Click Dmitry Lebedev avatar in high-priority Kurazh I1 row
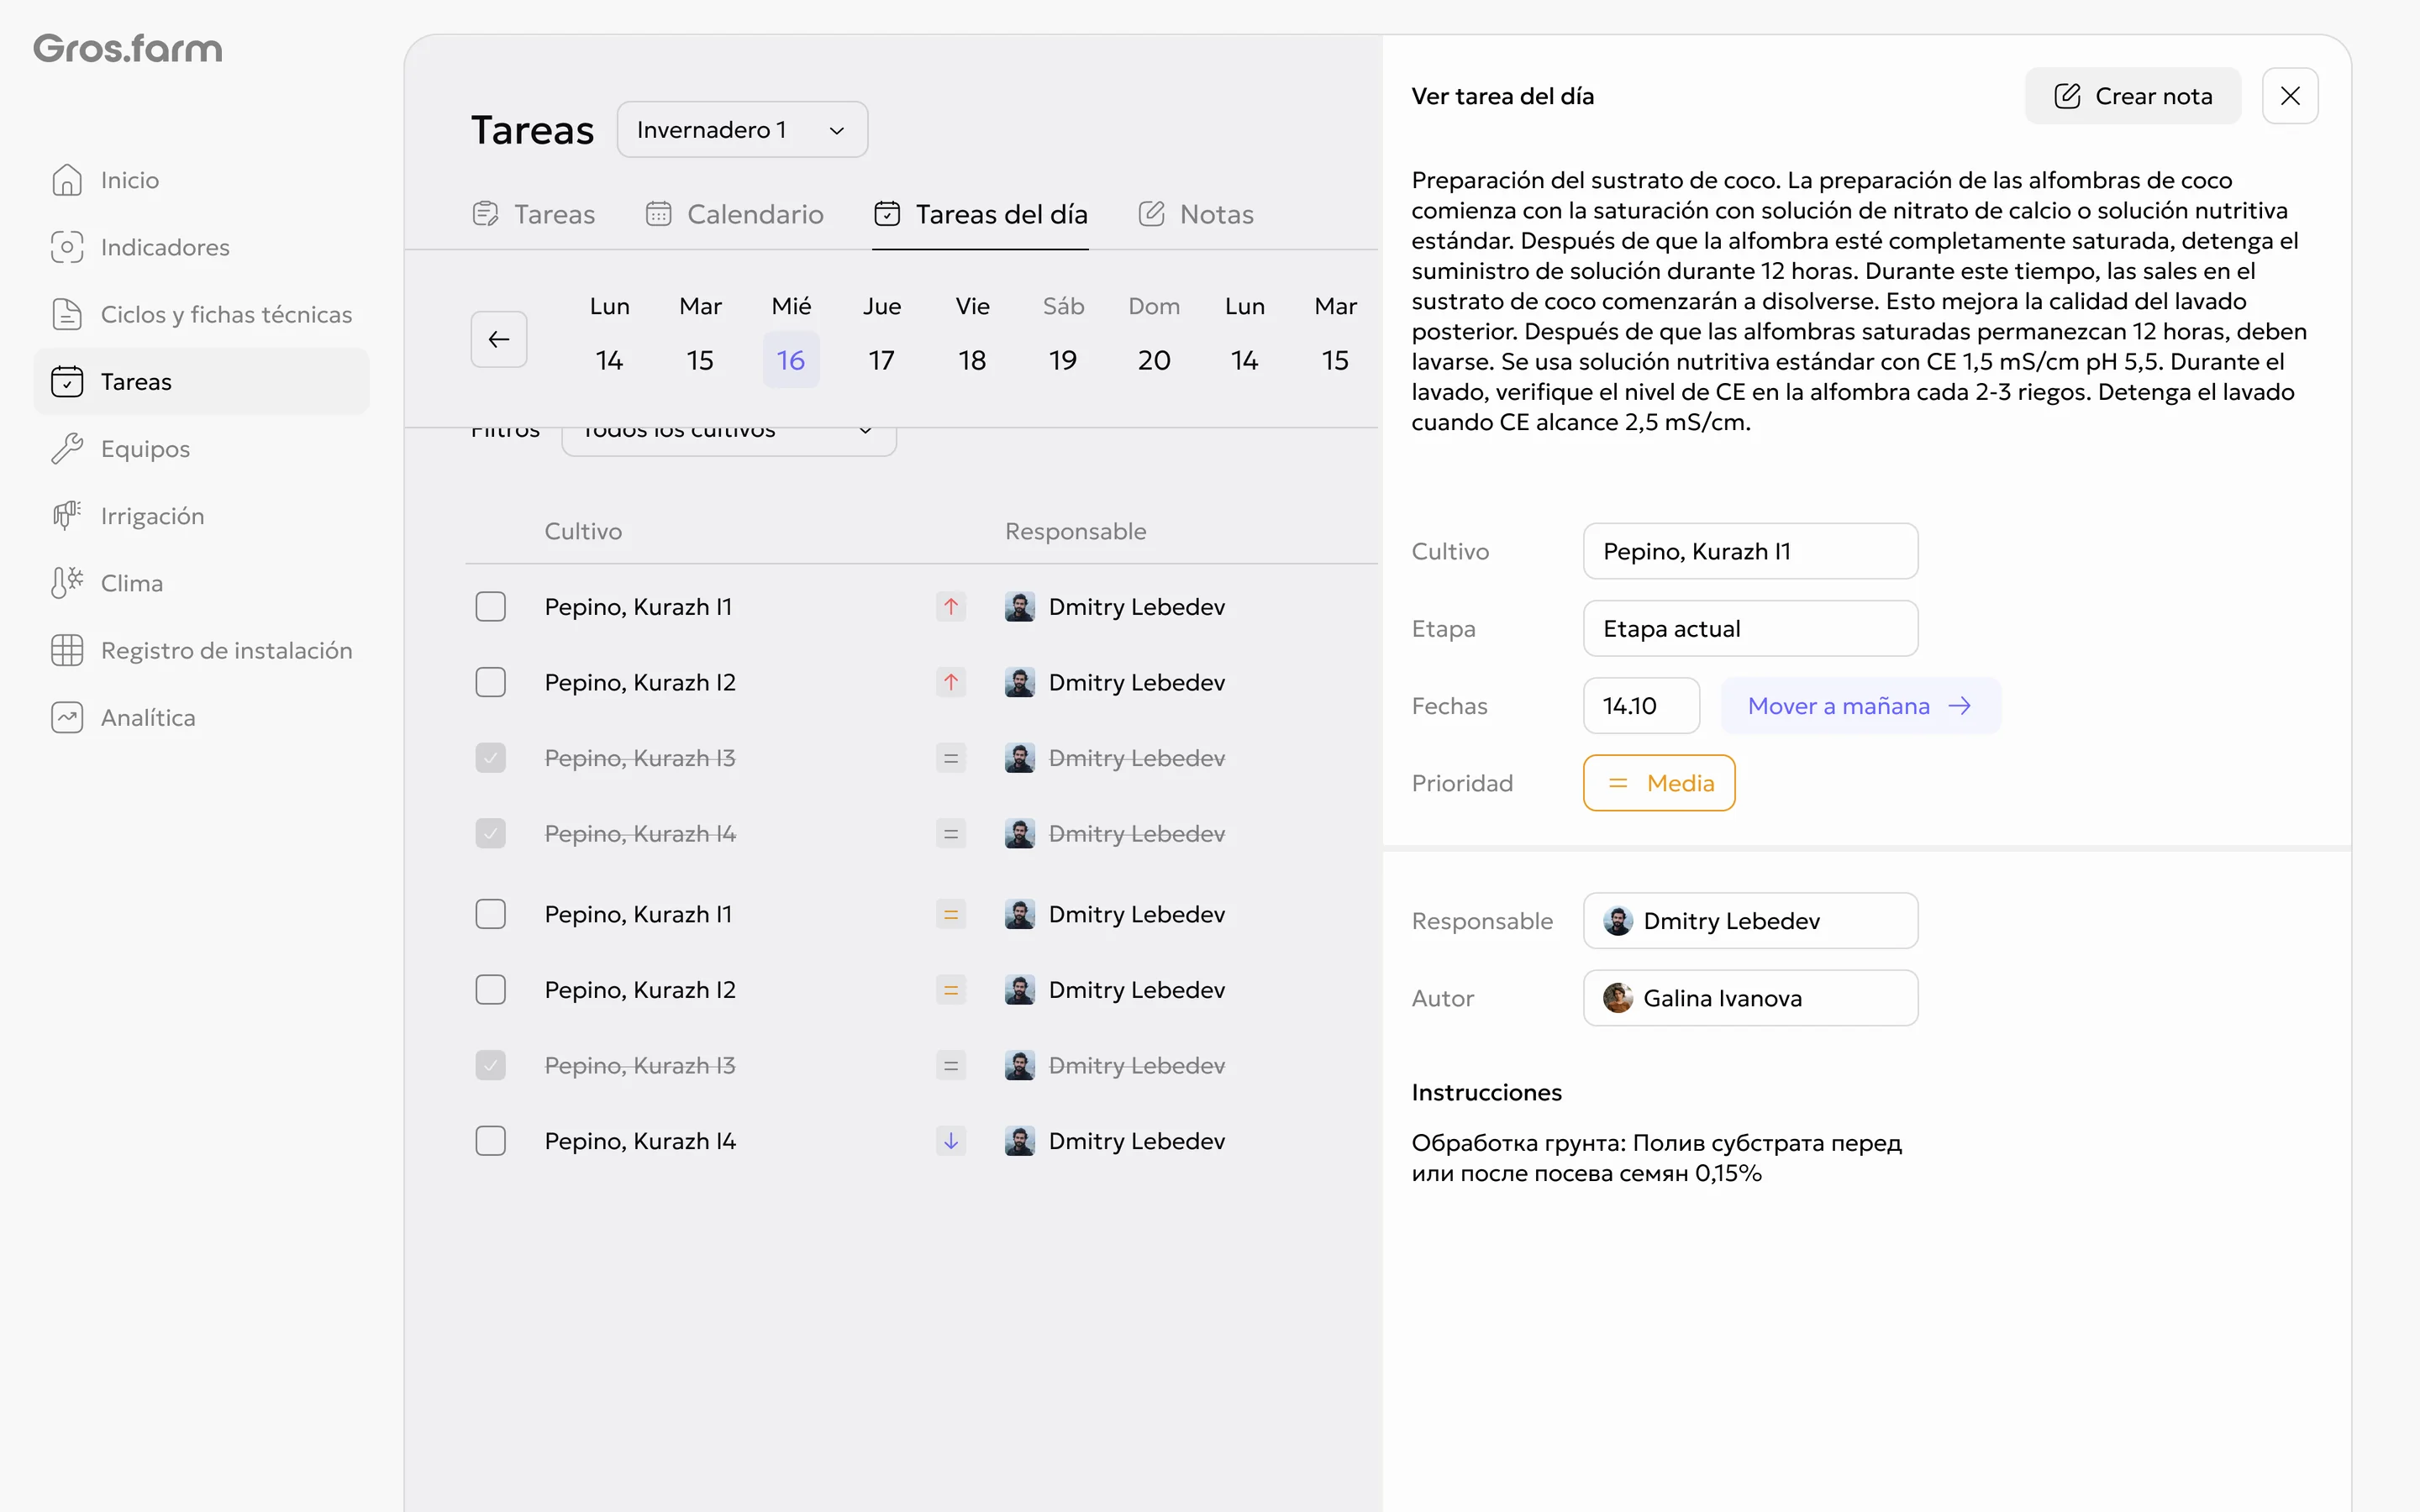The image size is (2420, 1512). coord(1020,606)
